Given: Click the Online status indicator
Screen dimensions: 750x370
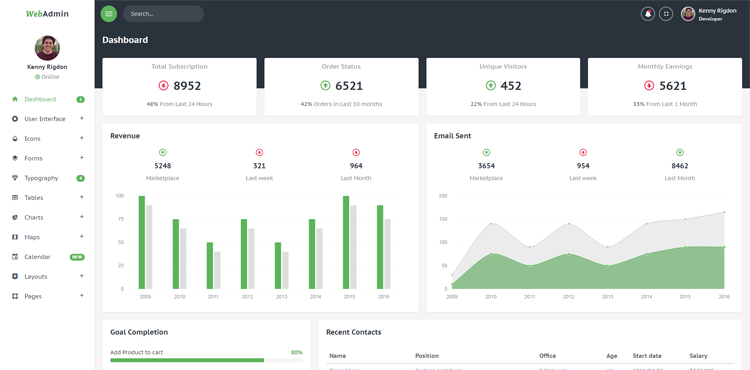Looking at the screenshot, I should (47, 77).
